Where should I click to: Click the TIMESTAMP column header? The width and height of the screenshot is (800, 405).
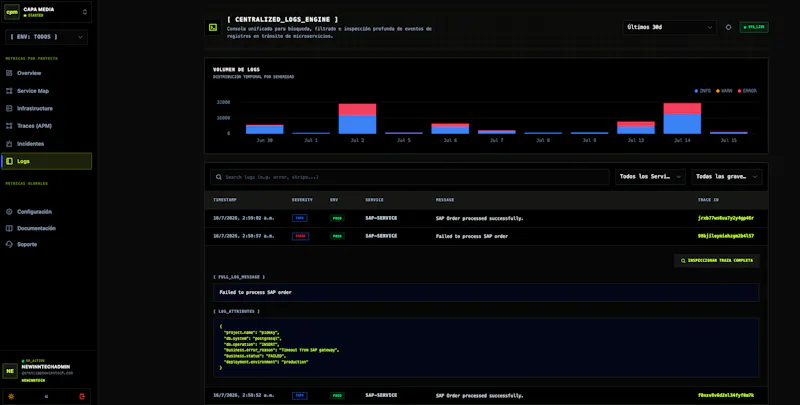pyautogui.click(x=224, y=200)
